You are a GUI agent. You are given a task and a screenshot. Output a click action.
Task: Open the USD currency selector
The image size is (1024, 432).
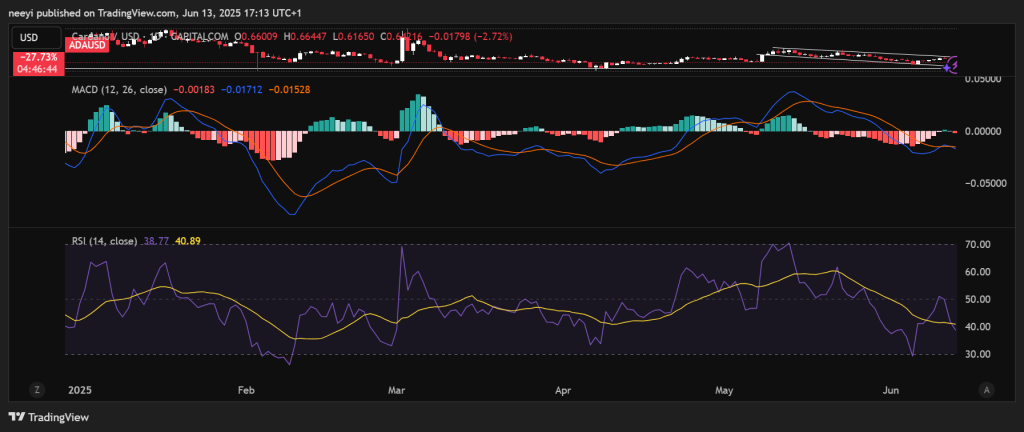click(x=32, y=38)
